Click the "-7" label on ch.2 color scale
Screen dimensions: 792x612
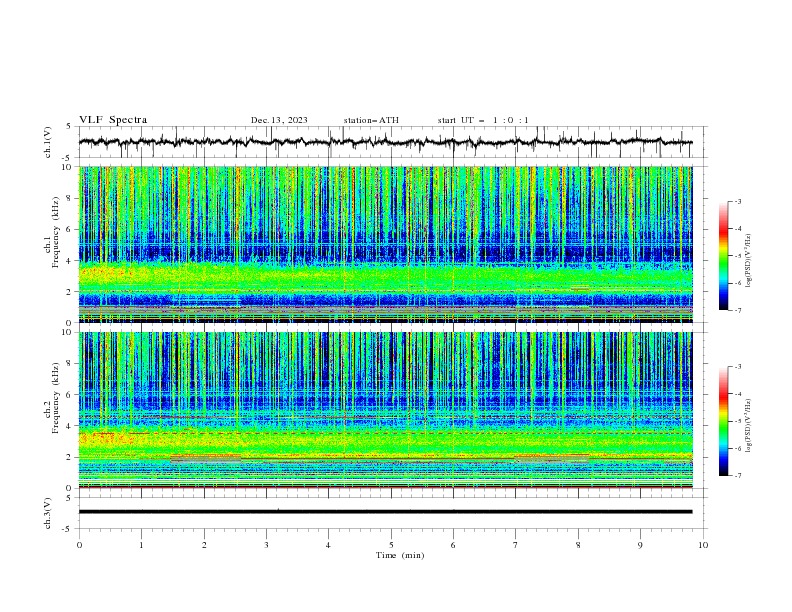(x=737, y=476)
